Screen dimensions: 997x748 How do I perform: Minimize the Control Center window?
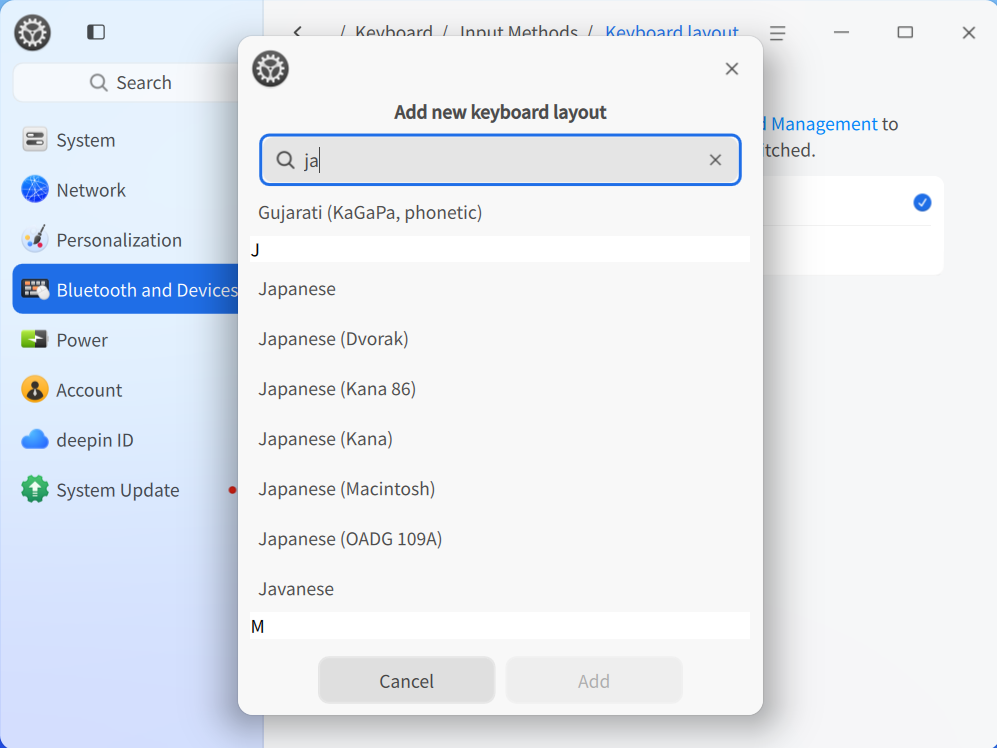point(841,32)
